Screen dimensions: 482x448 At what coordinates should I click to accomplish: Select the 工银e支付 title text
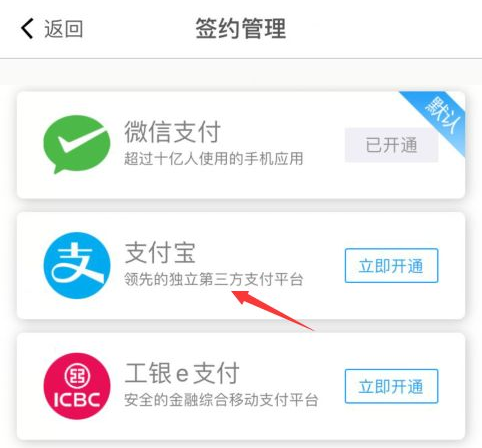click(x=182, y=373)
